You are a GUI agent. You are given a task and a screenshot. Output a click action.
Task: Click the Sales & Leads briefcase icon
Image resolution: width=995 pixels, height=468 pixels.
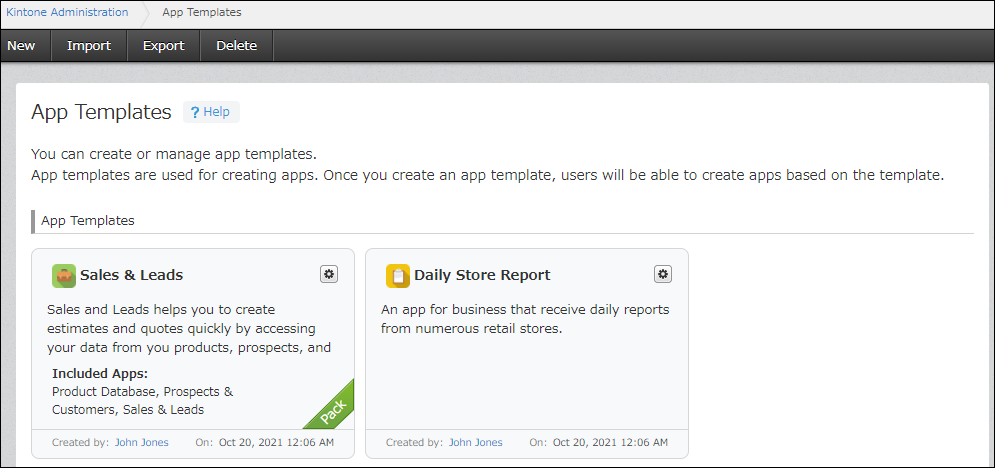tap(64, 275)
